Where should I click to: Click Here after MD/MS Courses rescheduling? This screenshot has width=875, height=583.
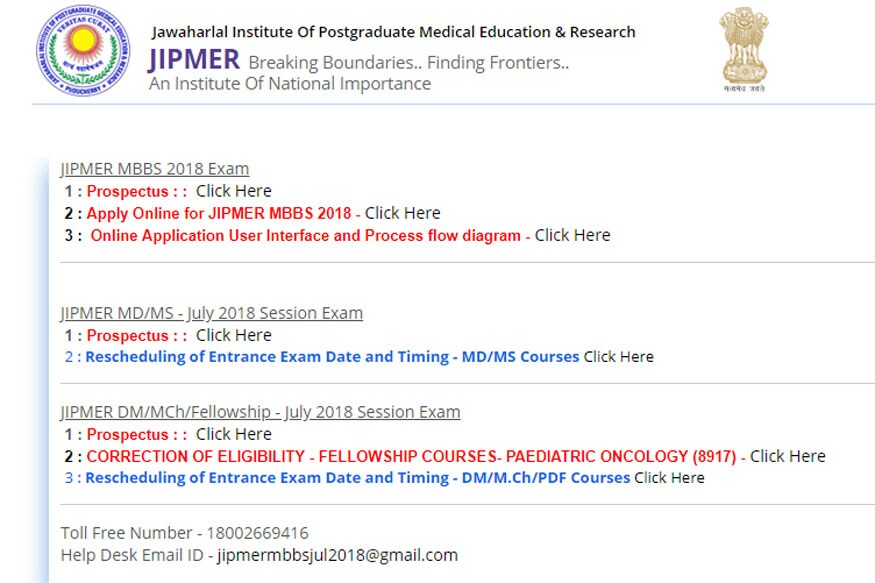pos(618,357)
